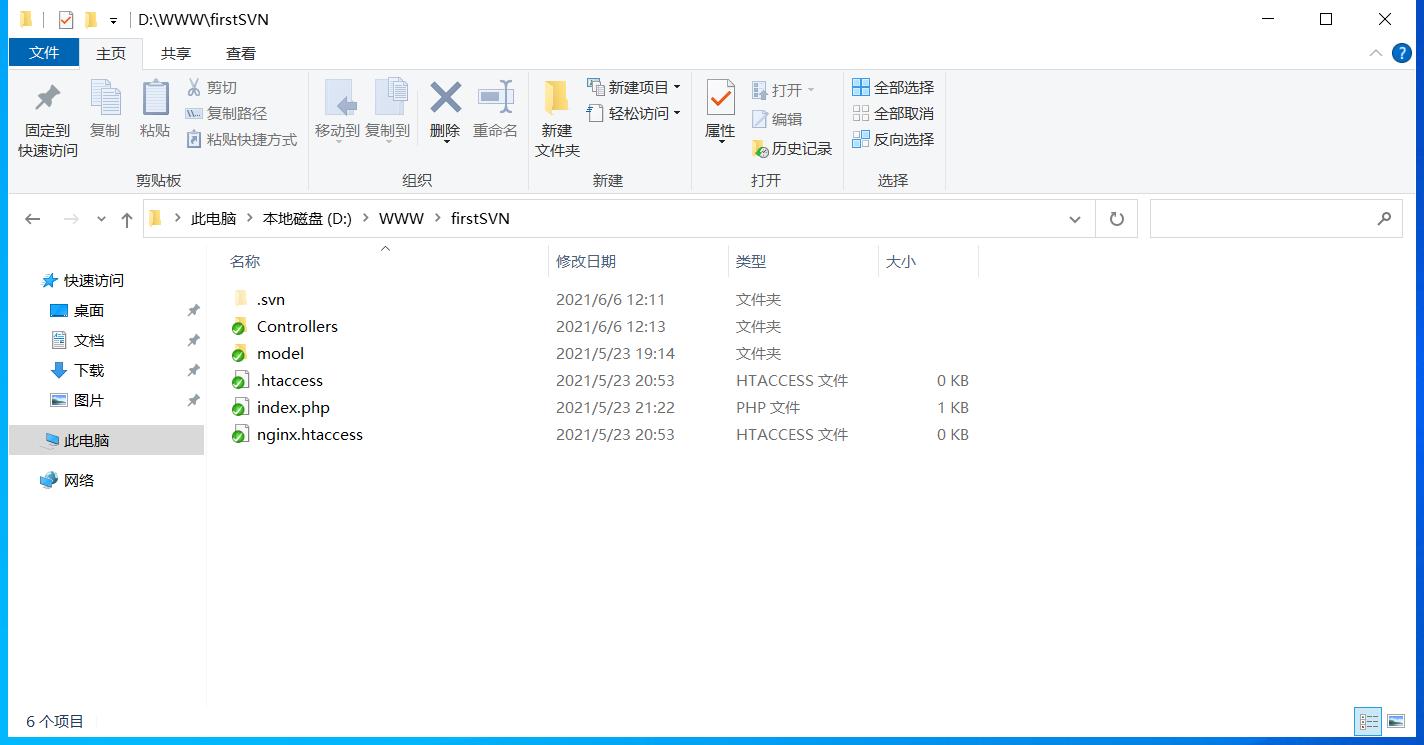Expand the Properties dropdown arrow
Viewport: 1424px width, 745px height.
[x=721, y=142]
